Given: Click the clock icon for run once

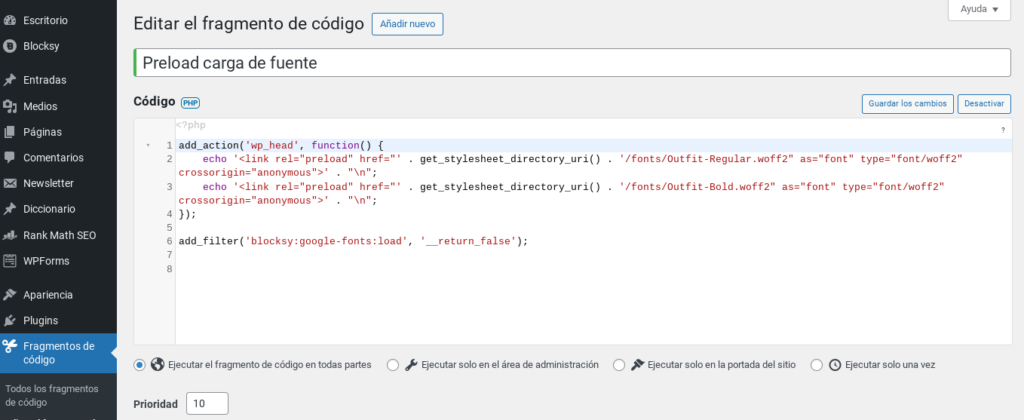Looking at the screenshot, I should coord(835,365).
